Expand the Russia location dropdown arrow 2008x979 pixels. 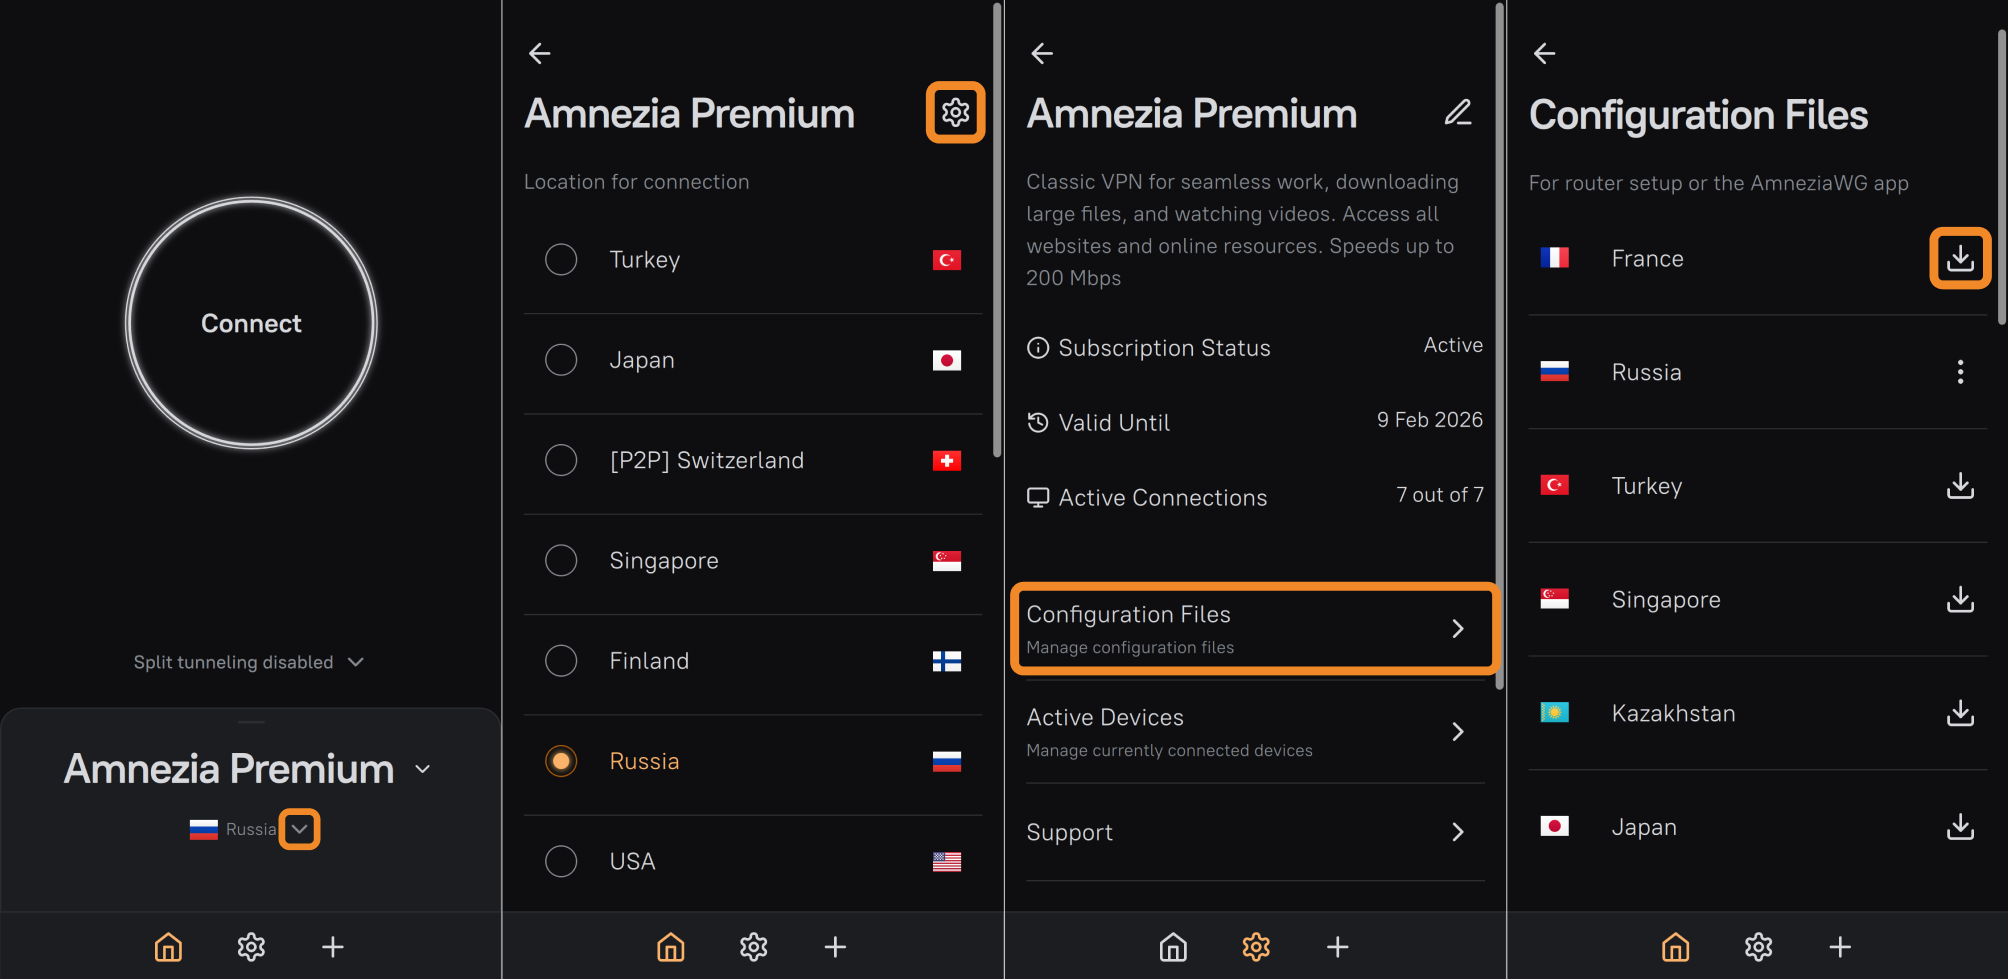299,829
